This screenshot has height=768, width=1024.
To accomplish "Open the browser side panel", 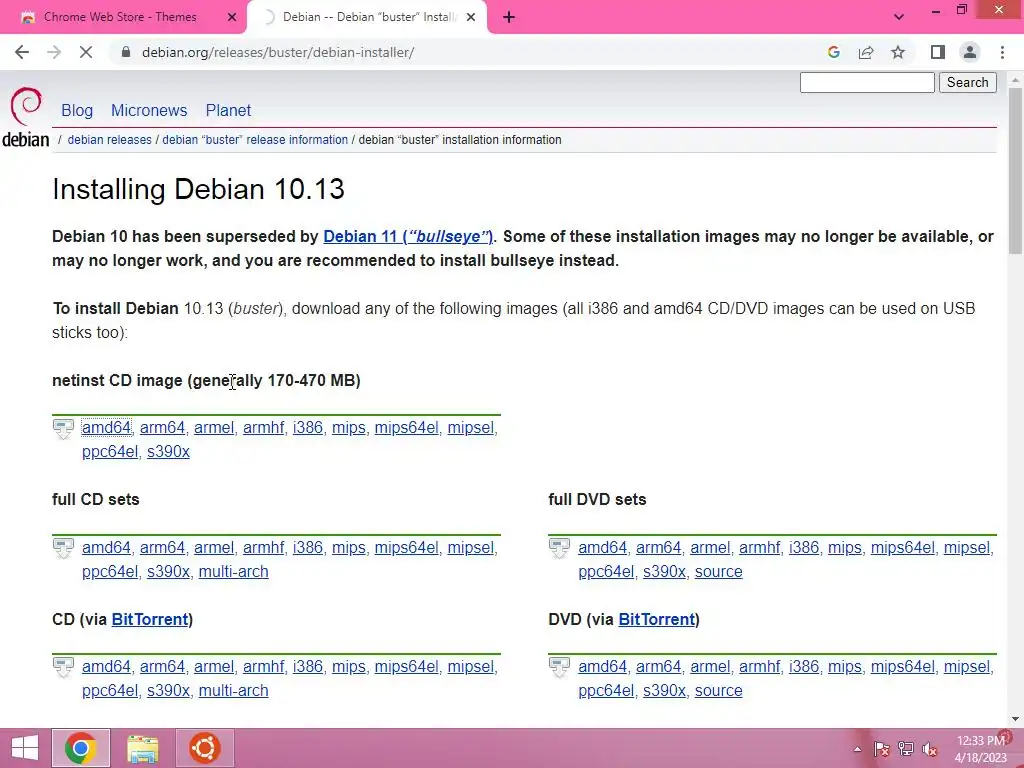I will click(x=938, y=52).
